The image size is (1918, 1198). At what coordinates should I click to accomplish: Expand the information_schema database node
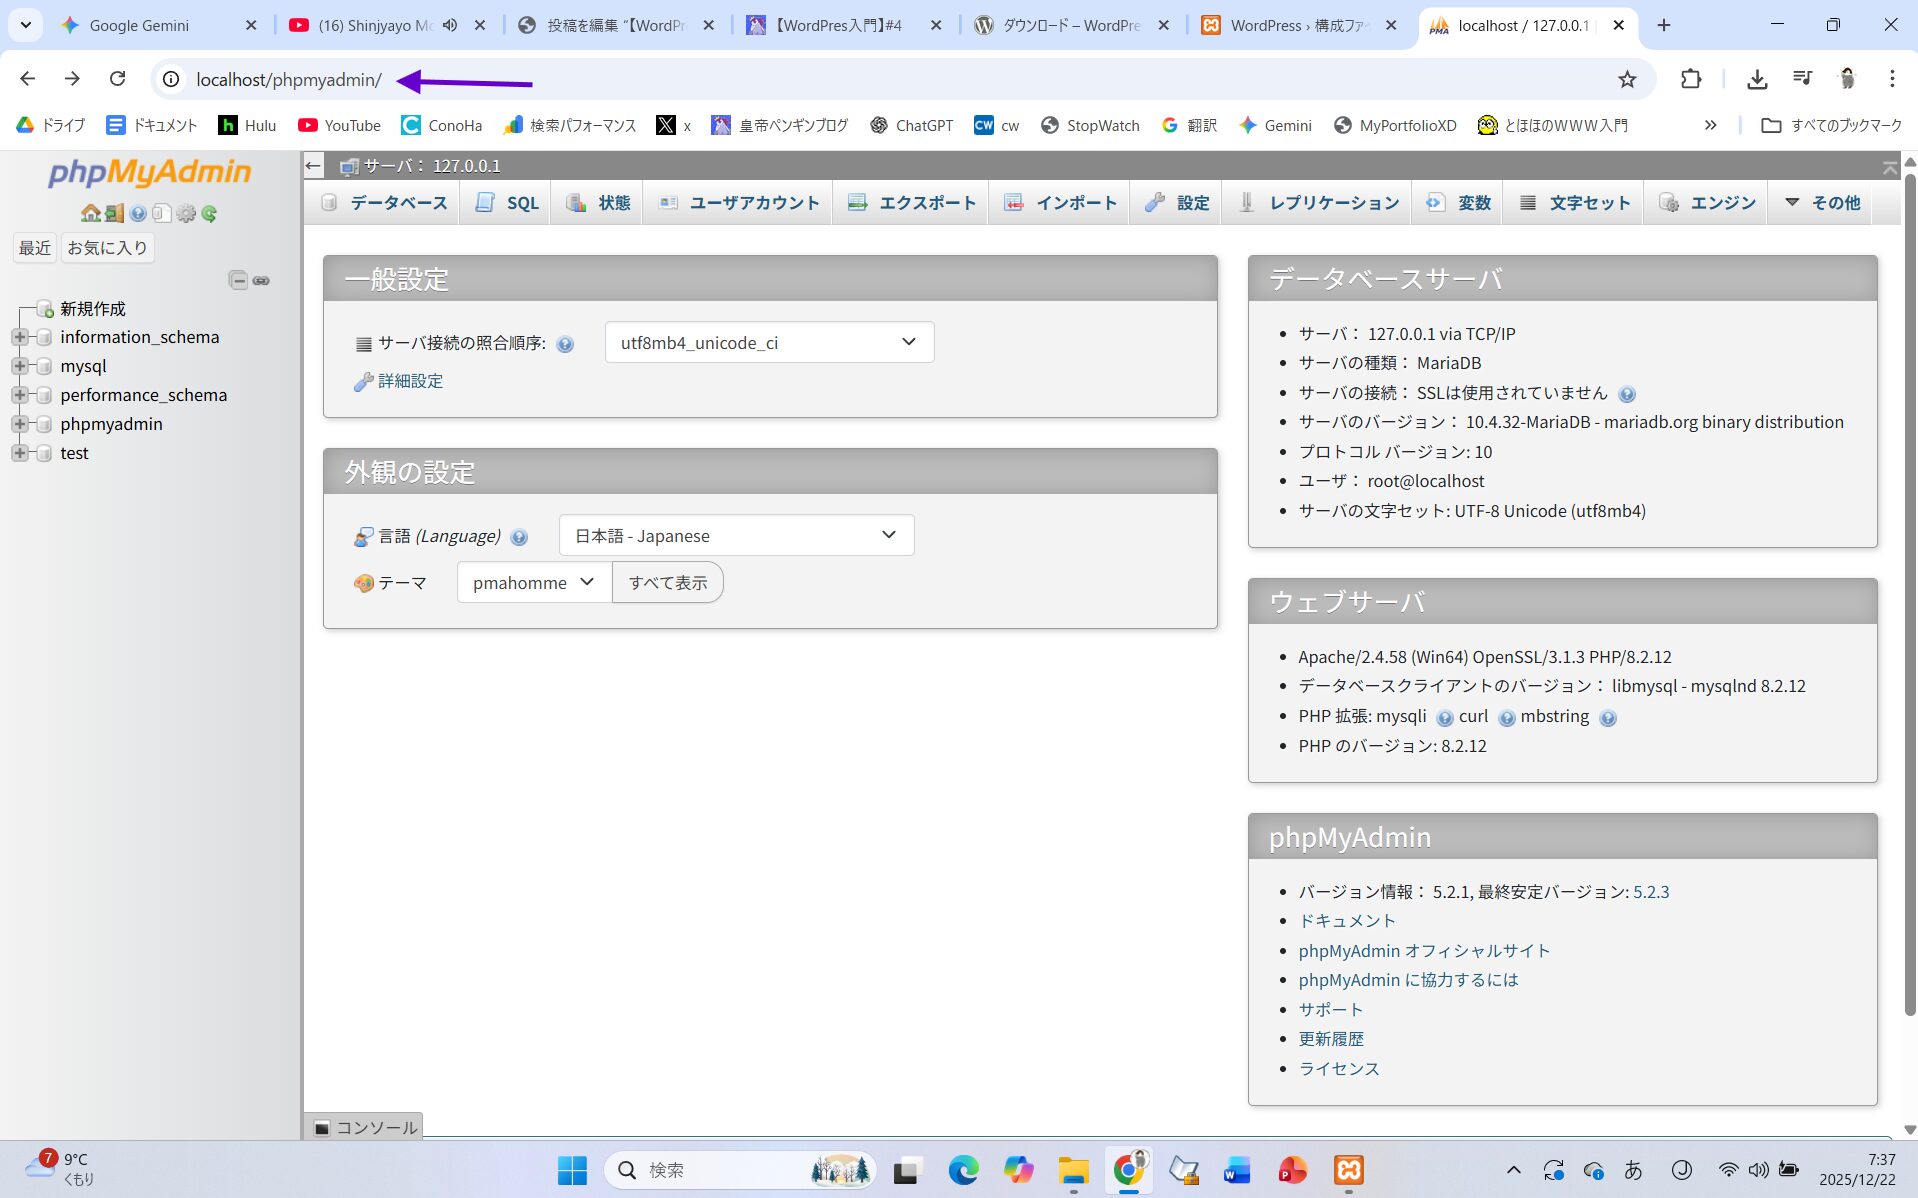pos(19,337)
